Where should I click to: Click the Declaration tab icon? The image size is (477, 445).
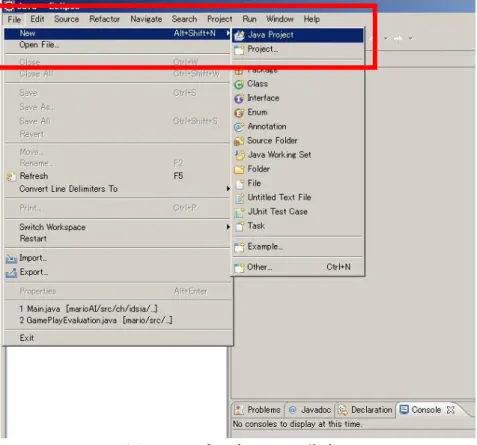343,410
